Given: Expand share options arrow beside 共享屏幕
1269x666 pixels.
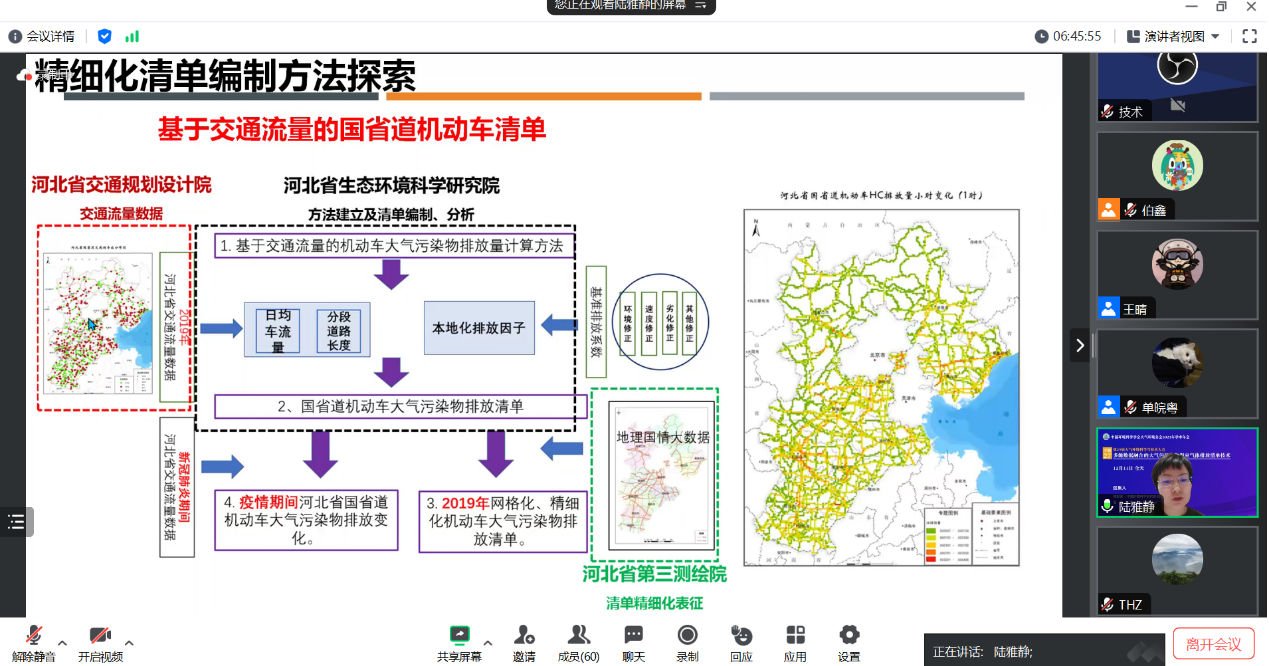Looking at the screenshot, I should tap(488, 642).
